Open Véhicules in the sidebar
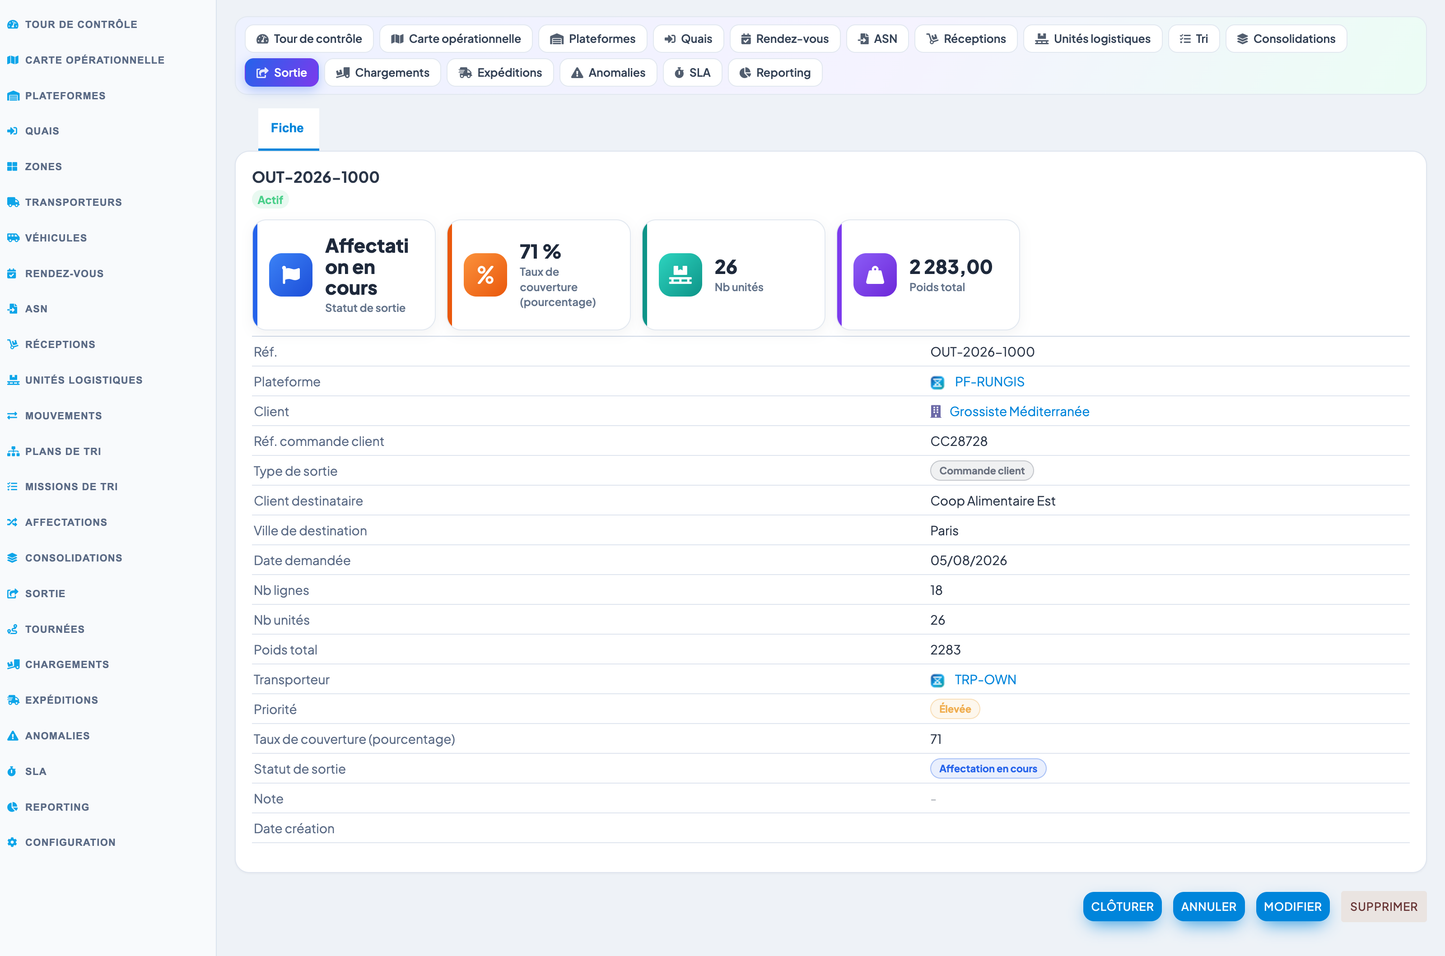Viewport: 1445px width, 956px height. pos(56,238)
